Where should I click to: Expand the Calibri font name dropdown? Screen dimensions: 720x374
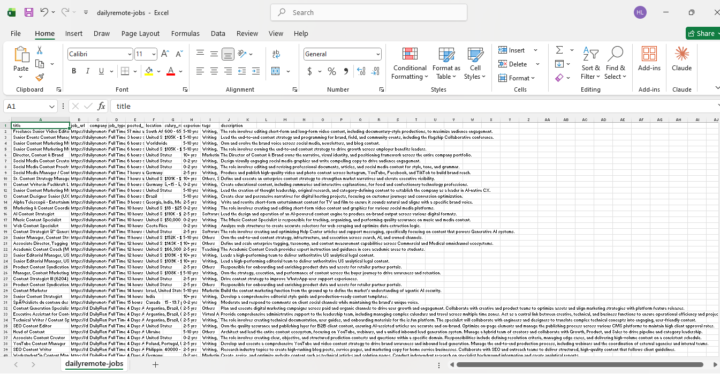[129, 54]
